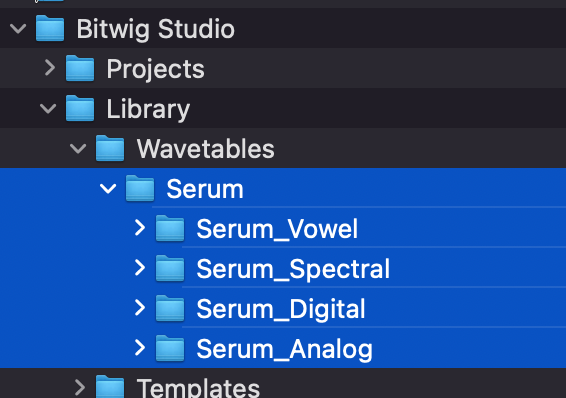This screenshot has height=398, width=566.
Task: Select the Serum_Analog row label
Action: click(x=284, y=350)
